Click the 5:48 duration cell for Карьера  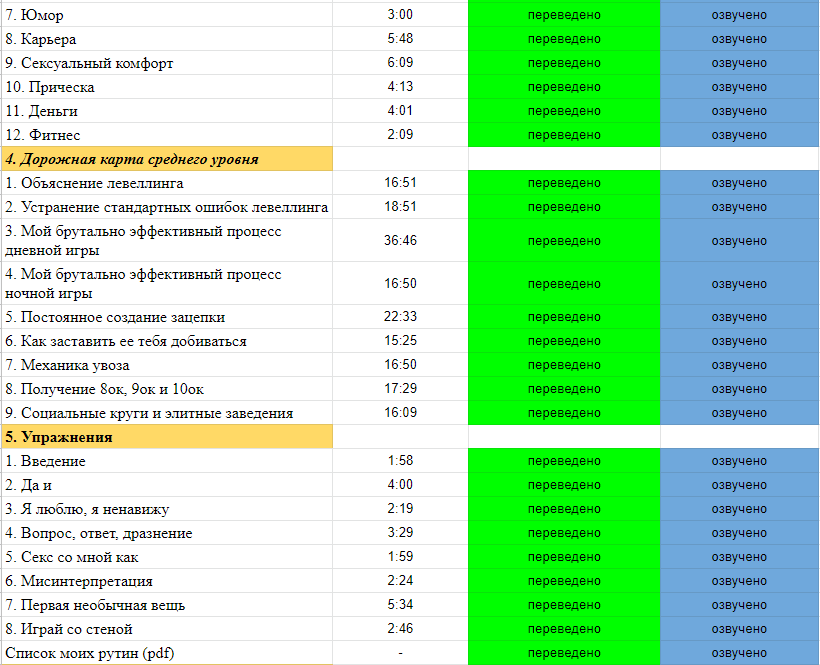click(400, 39)
